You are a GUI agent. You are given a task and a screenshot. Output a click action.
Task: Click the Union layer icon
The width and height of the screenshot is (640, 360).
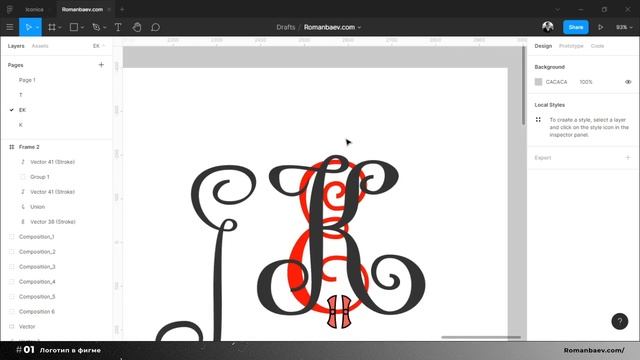tap(23, 207)
